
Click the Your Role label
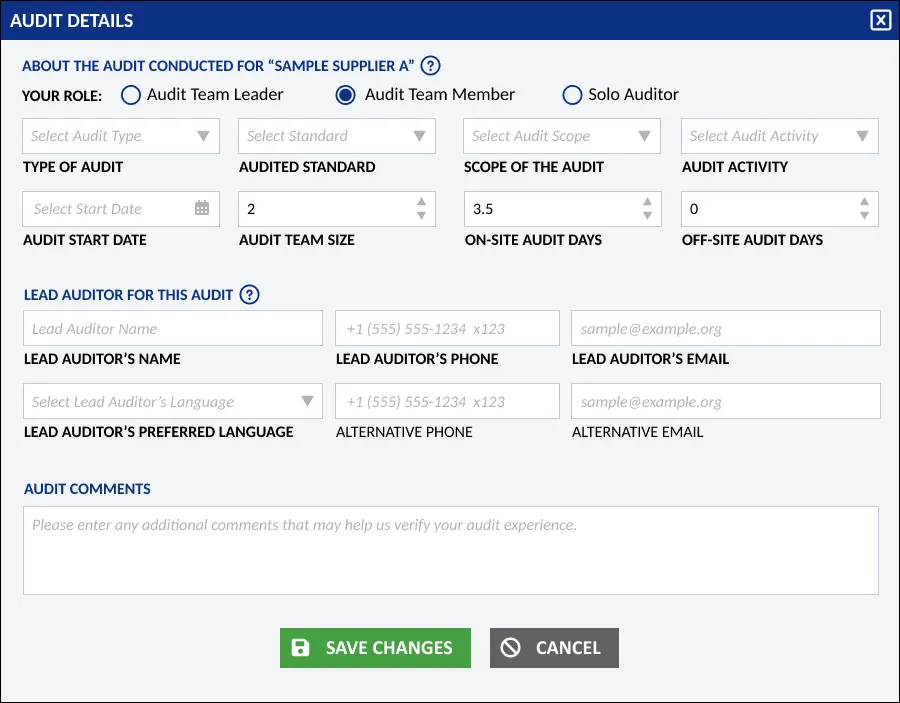(x=62, y=96)
